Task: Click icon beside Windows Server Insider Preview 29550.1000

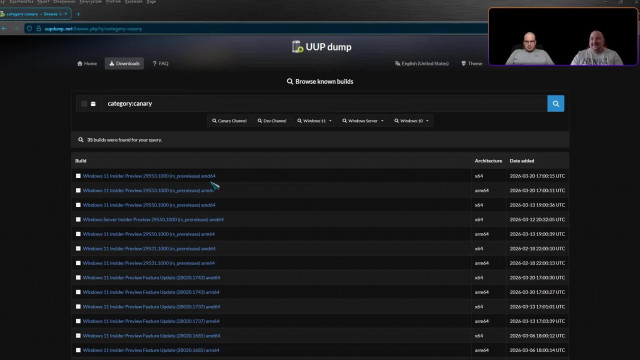Action: click(78, 220)
